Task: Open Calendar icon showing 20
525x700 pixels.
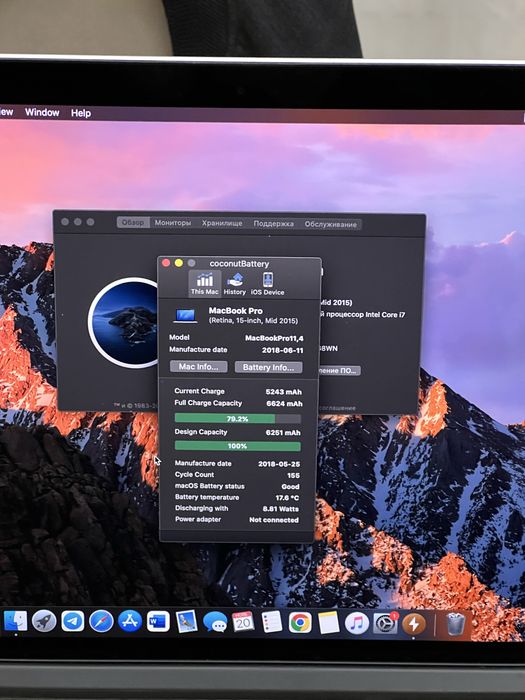Action: coord(243,621)
